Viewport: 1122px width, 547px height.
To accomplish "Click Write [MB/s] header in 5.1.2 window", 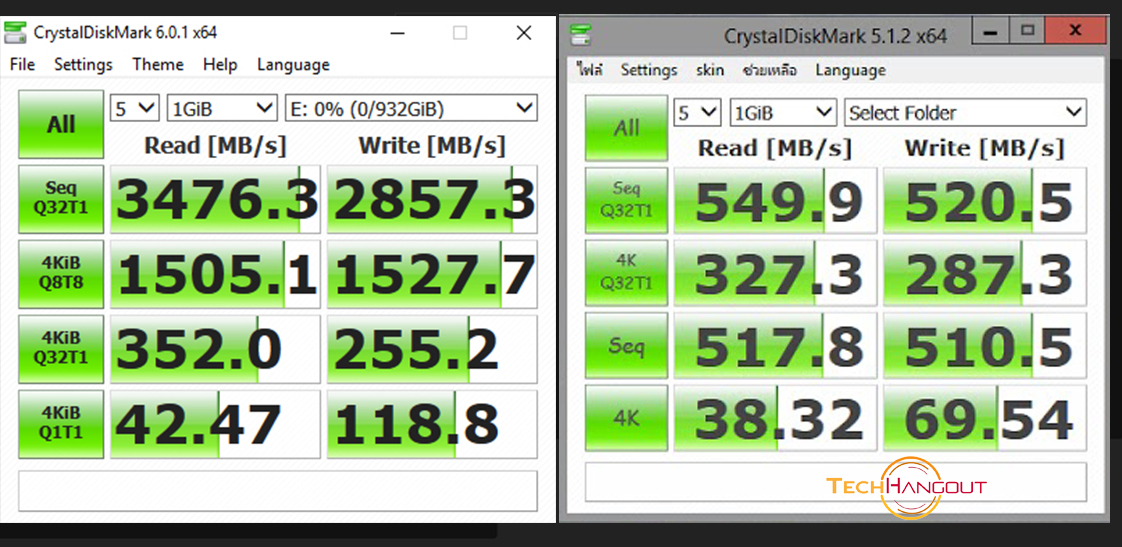I will coord(985,148).
